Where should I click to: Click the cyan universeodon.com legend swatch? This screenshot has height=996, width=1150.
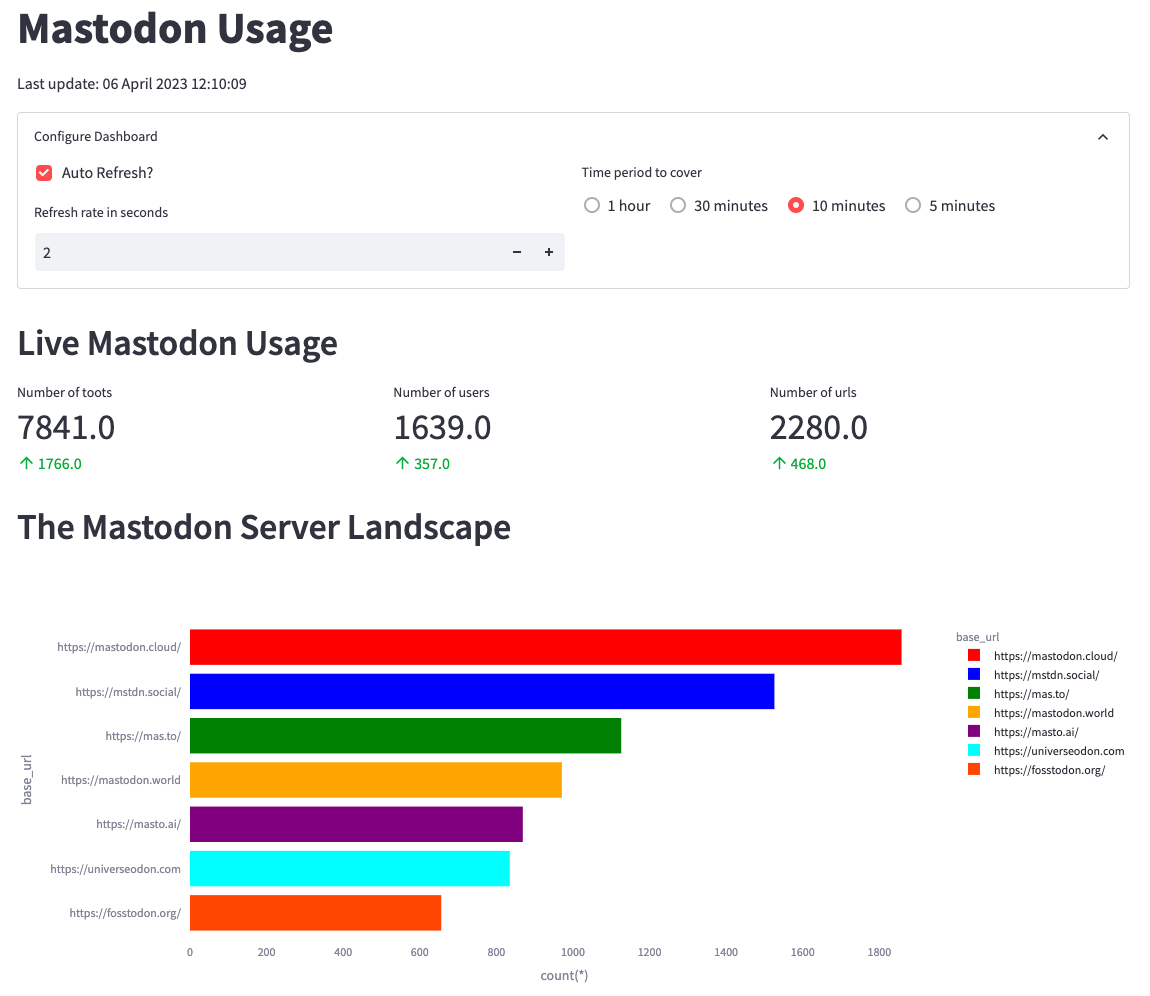[973, 750]
